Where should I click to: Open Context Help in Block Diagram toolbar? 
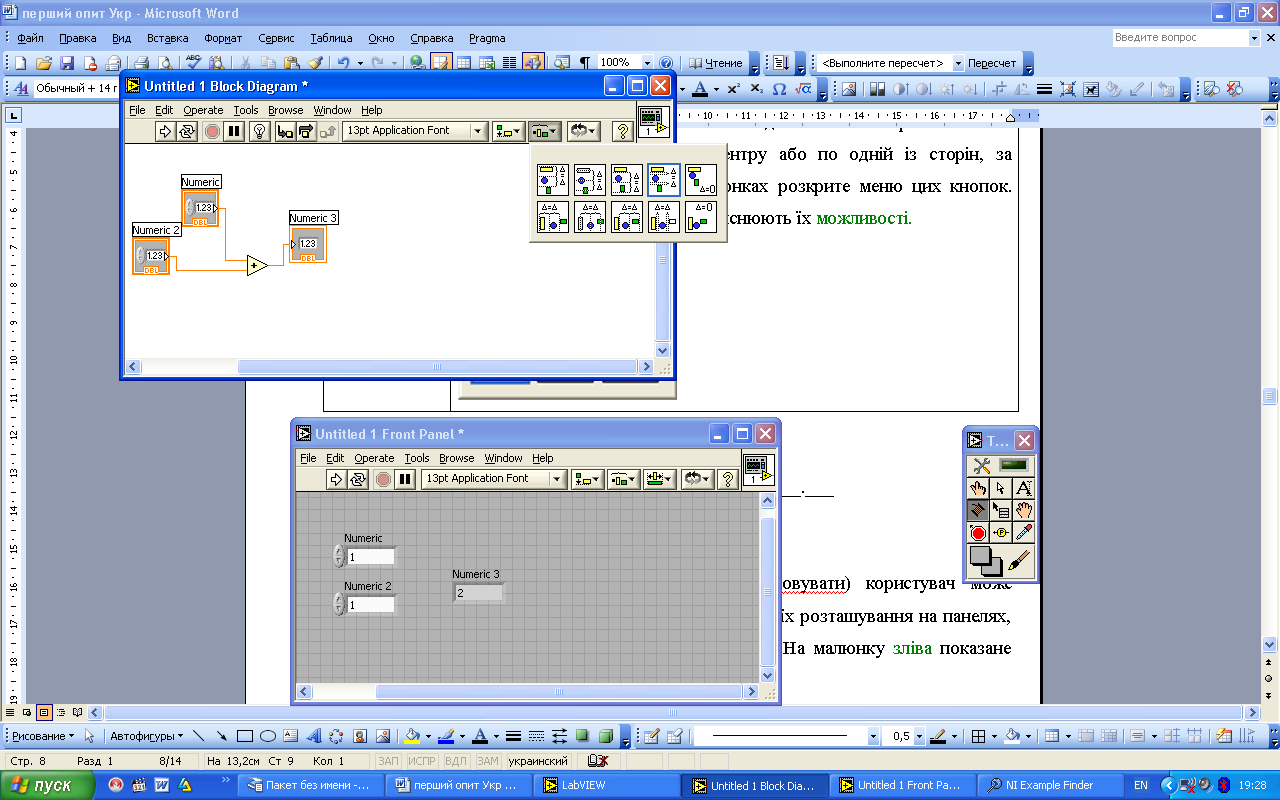623,131
